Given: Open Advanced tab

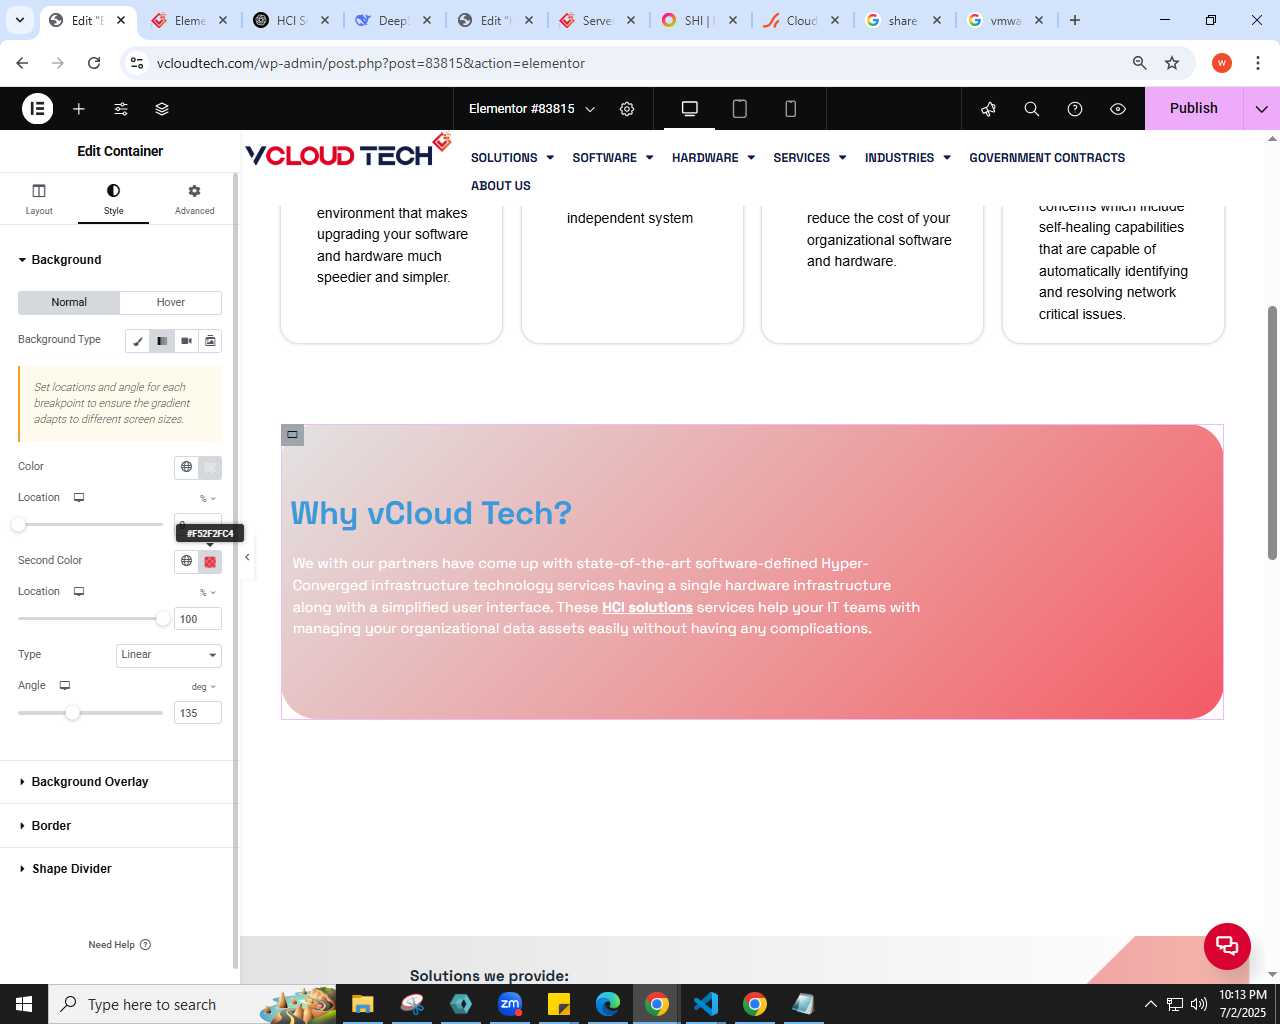Looking at the screenshot, I should 194,200.
